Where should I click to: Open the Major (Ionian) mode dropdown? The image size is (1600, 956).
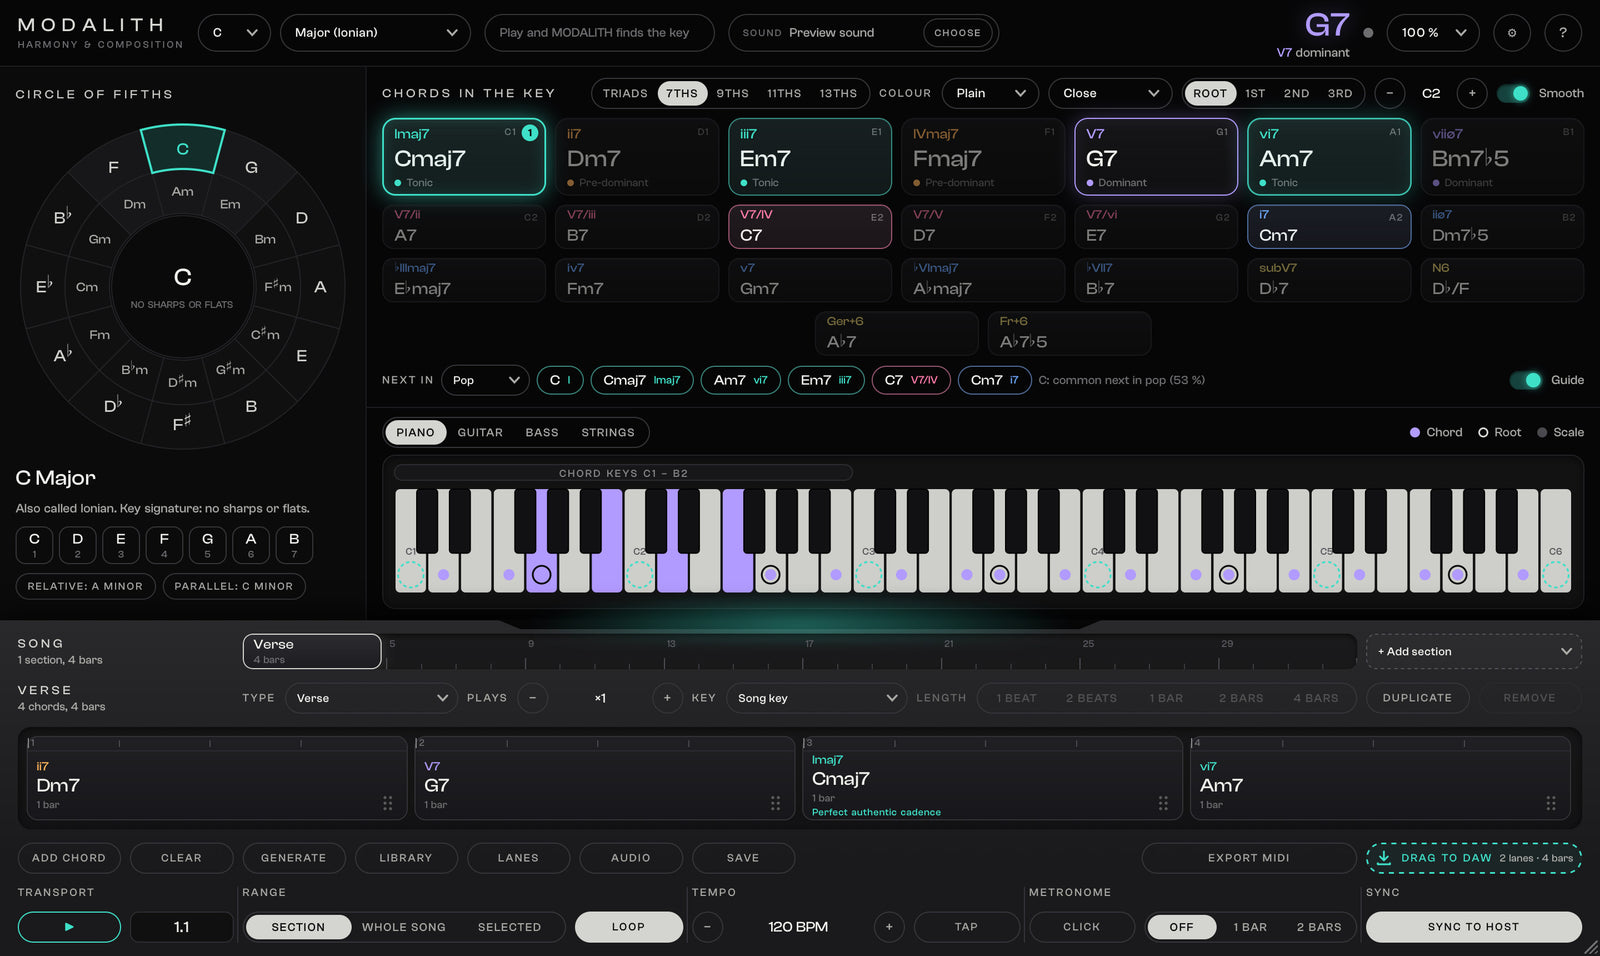(375, 33)
